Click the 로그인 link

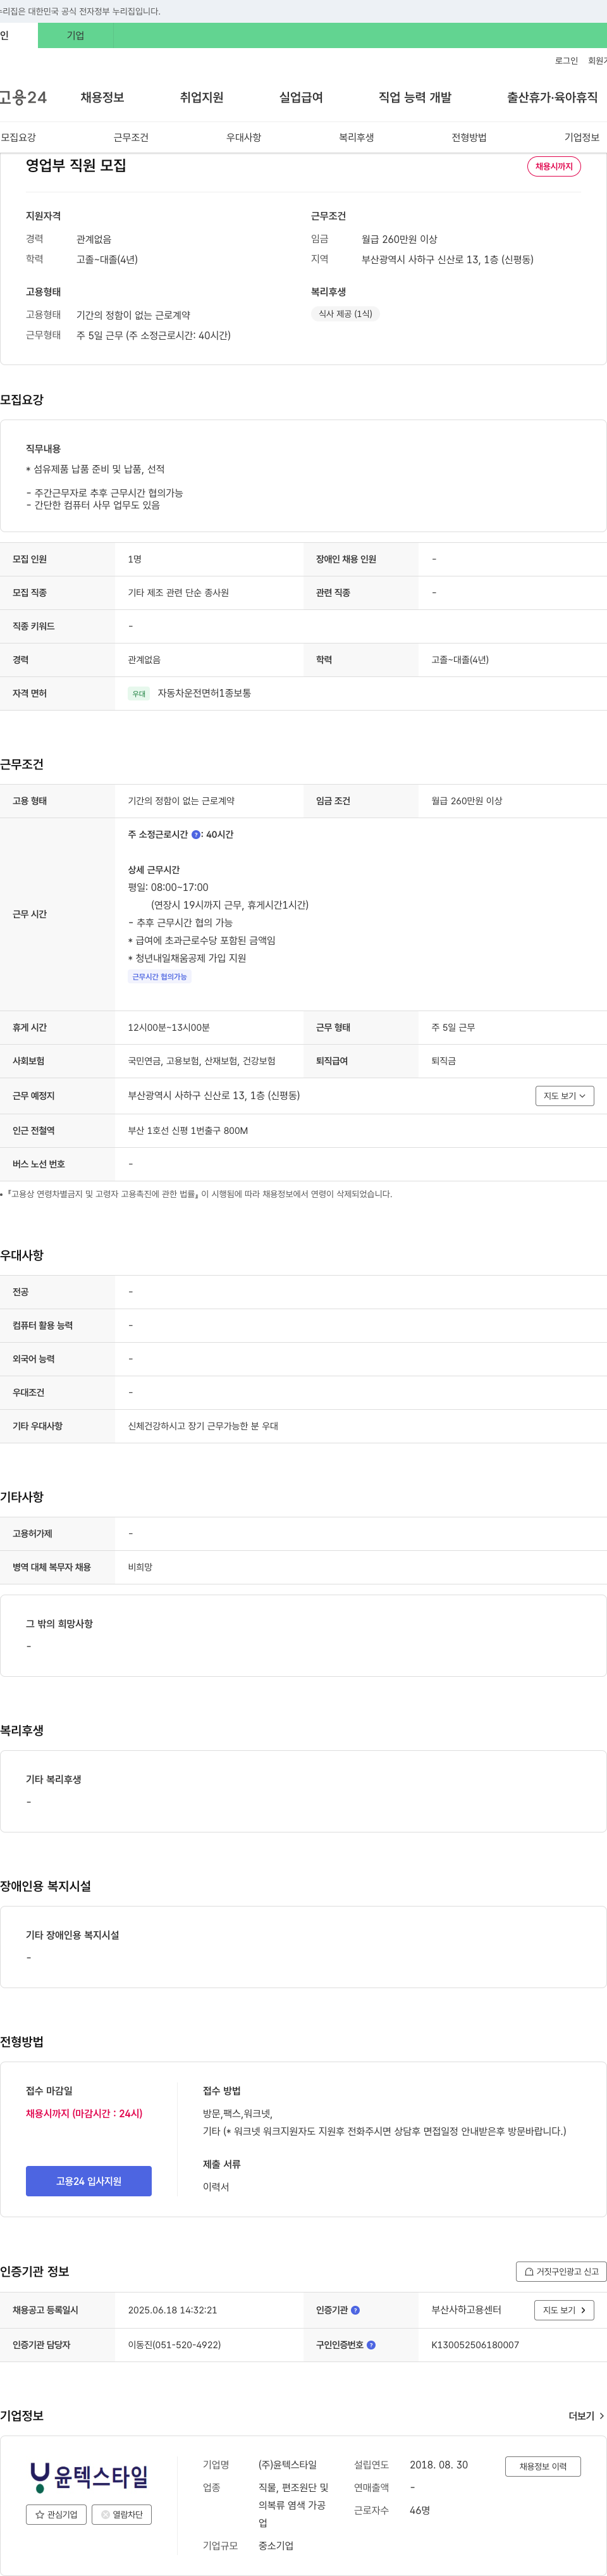click(566, 61)
